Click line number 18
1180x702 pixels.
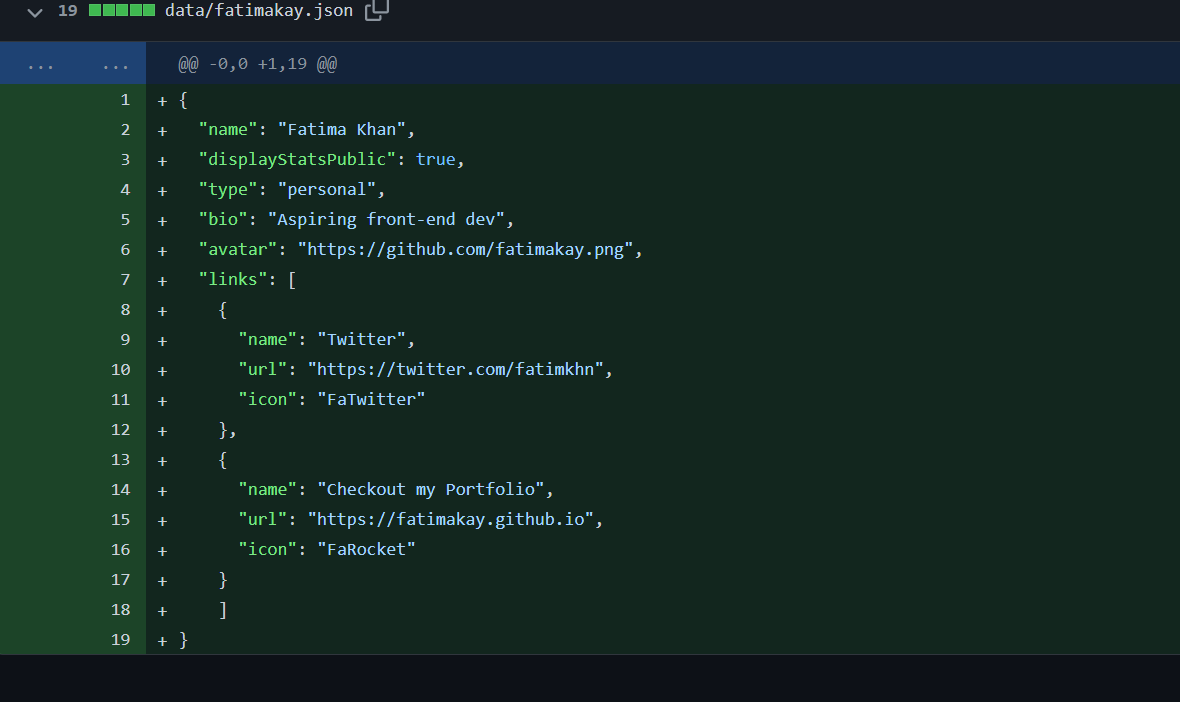(120, 610)
